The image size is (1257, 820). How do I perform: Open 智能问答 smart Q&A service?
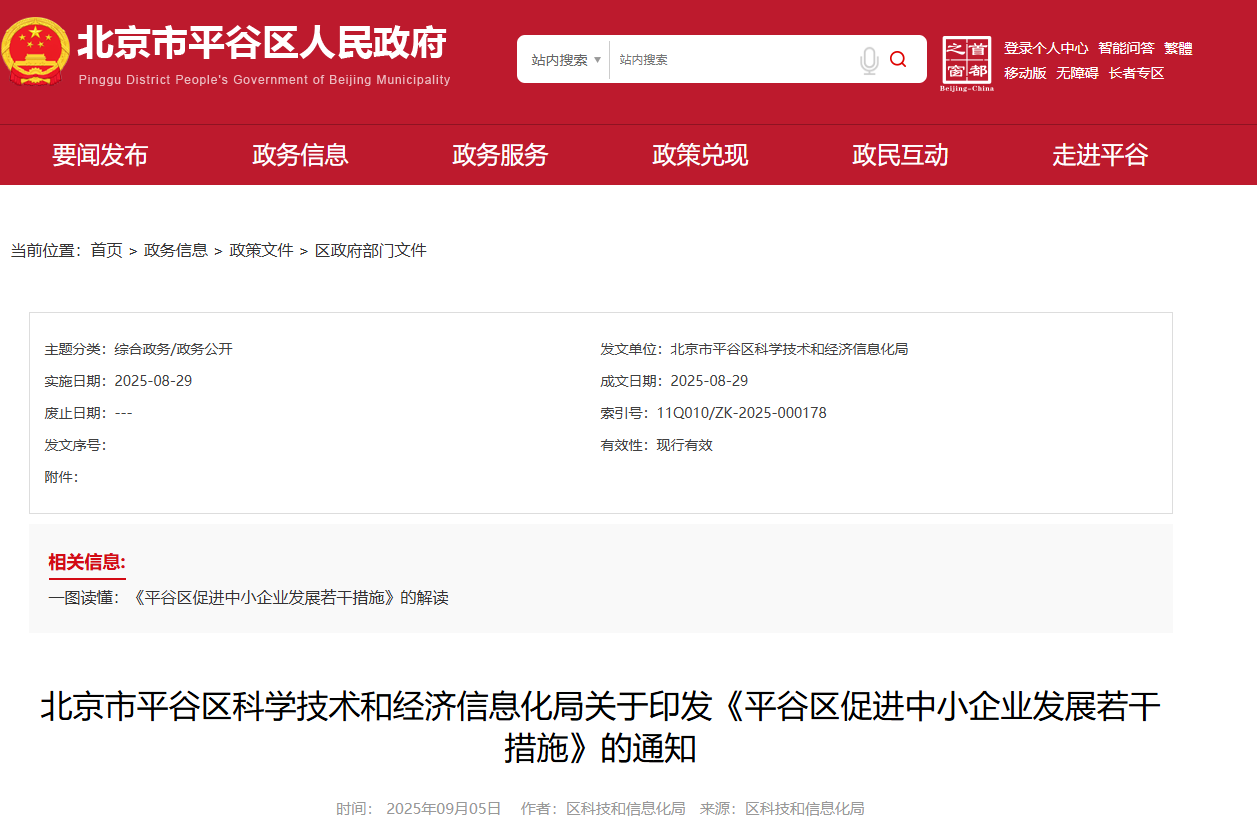click(1128, 47)
